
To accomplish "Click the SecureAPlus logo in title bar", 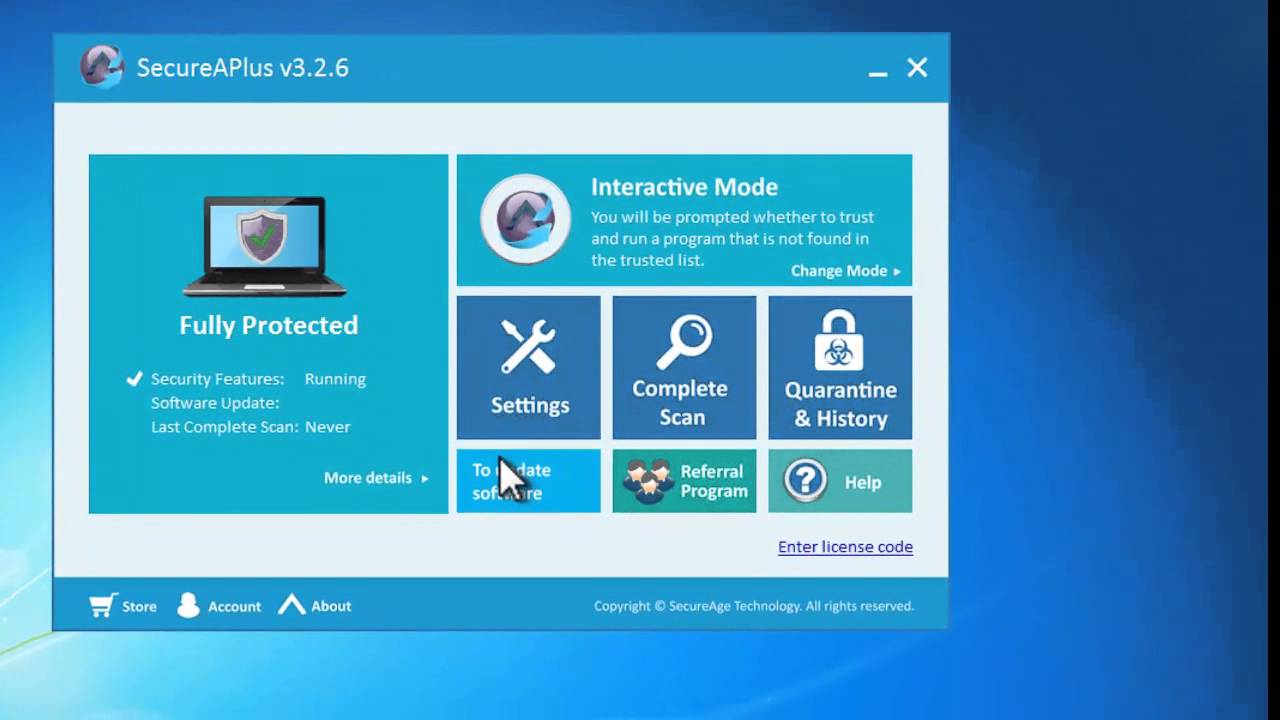I will 101,67.
